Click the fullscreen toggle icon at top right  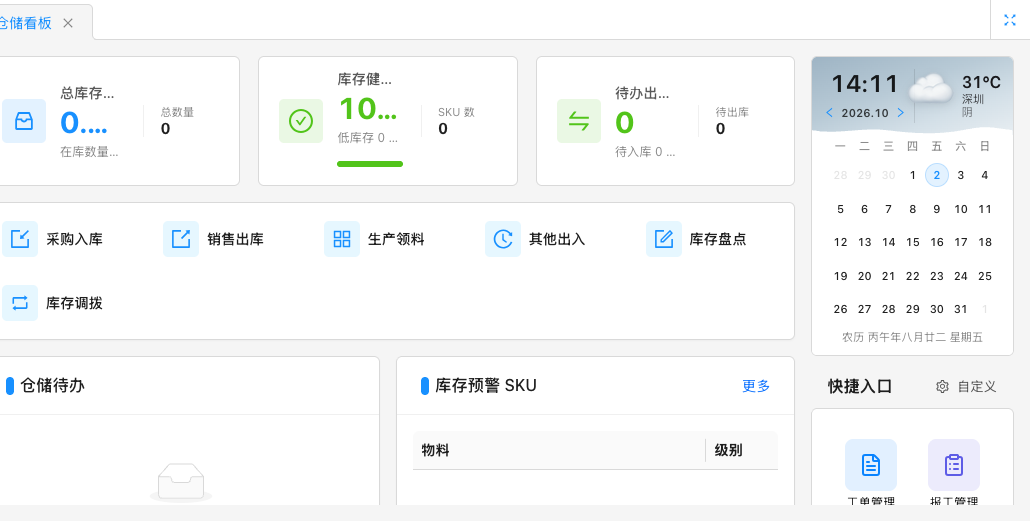coord(1010,20)
